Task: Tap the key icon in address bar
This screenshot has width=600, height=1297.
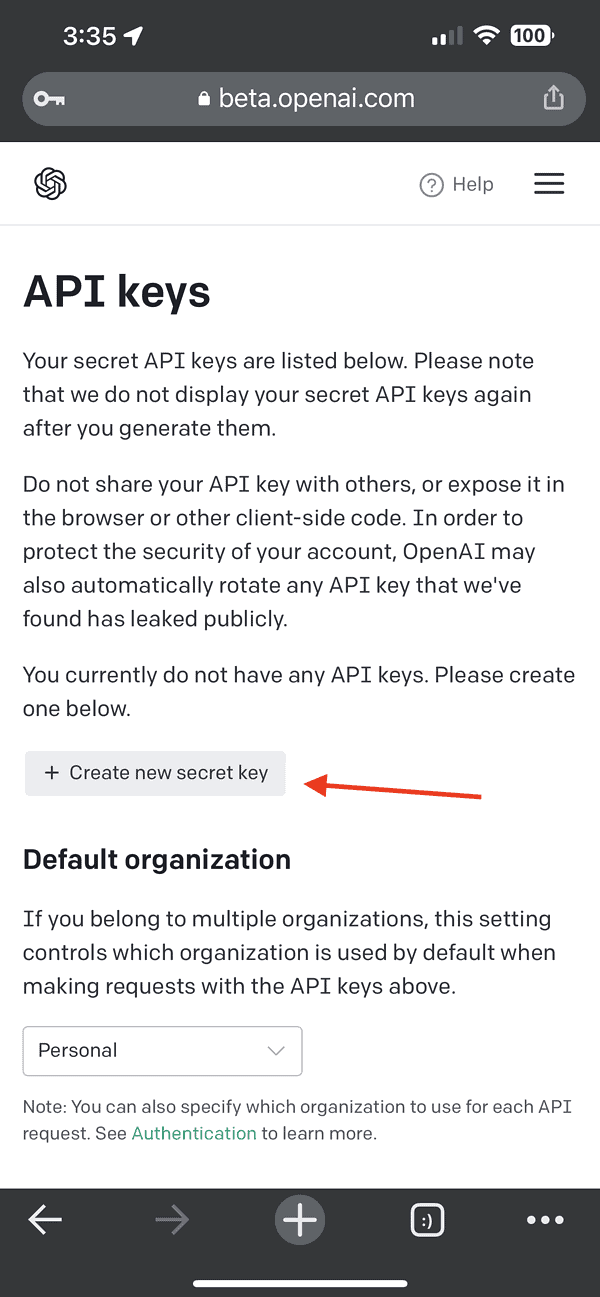Action: pos(47,98)
